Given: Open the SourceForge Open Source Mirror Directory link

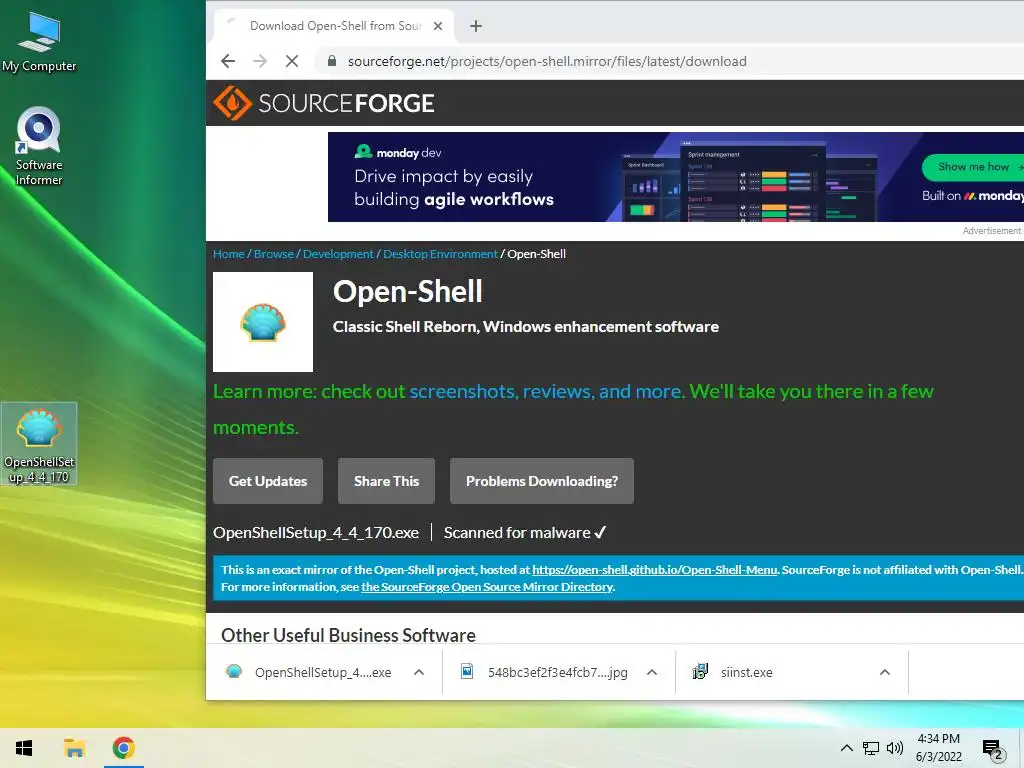Looking at the screenshot, I should click(487, 586).
